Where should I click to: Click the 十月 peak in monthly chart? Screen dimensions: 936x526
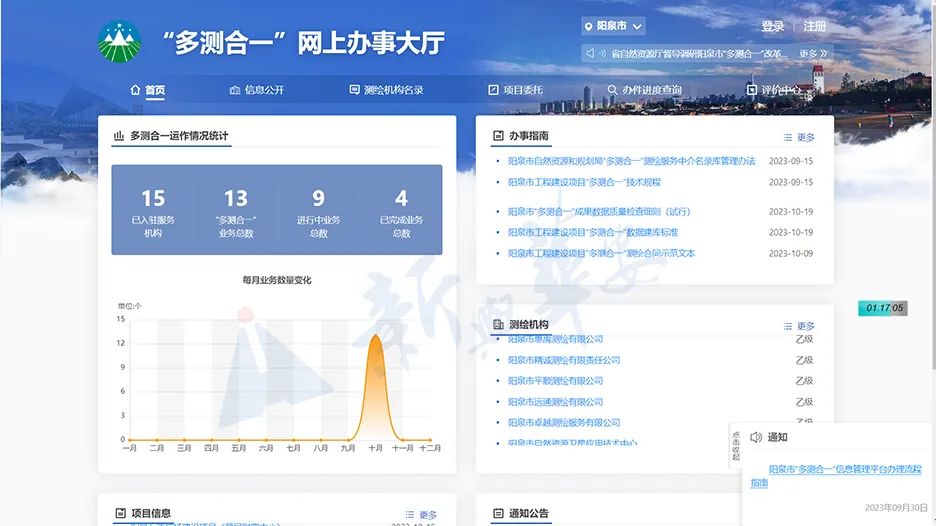click(x=375, y=337)
